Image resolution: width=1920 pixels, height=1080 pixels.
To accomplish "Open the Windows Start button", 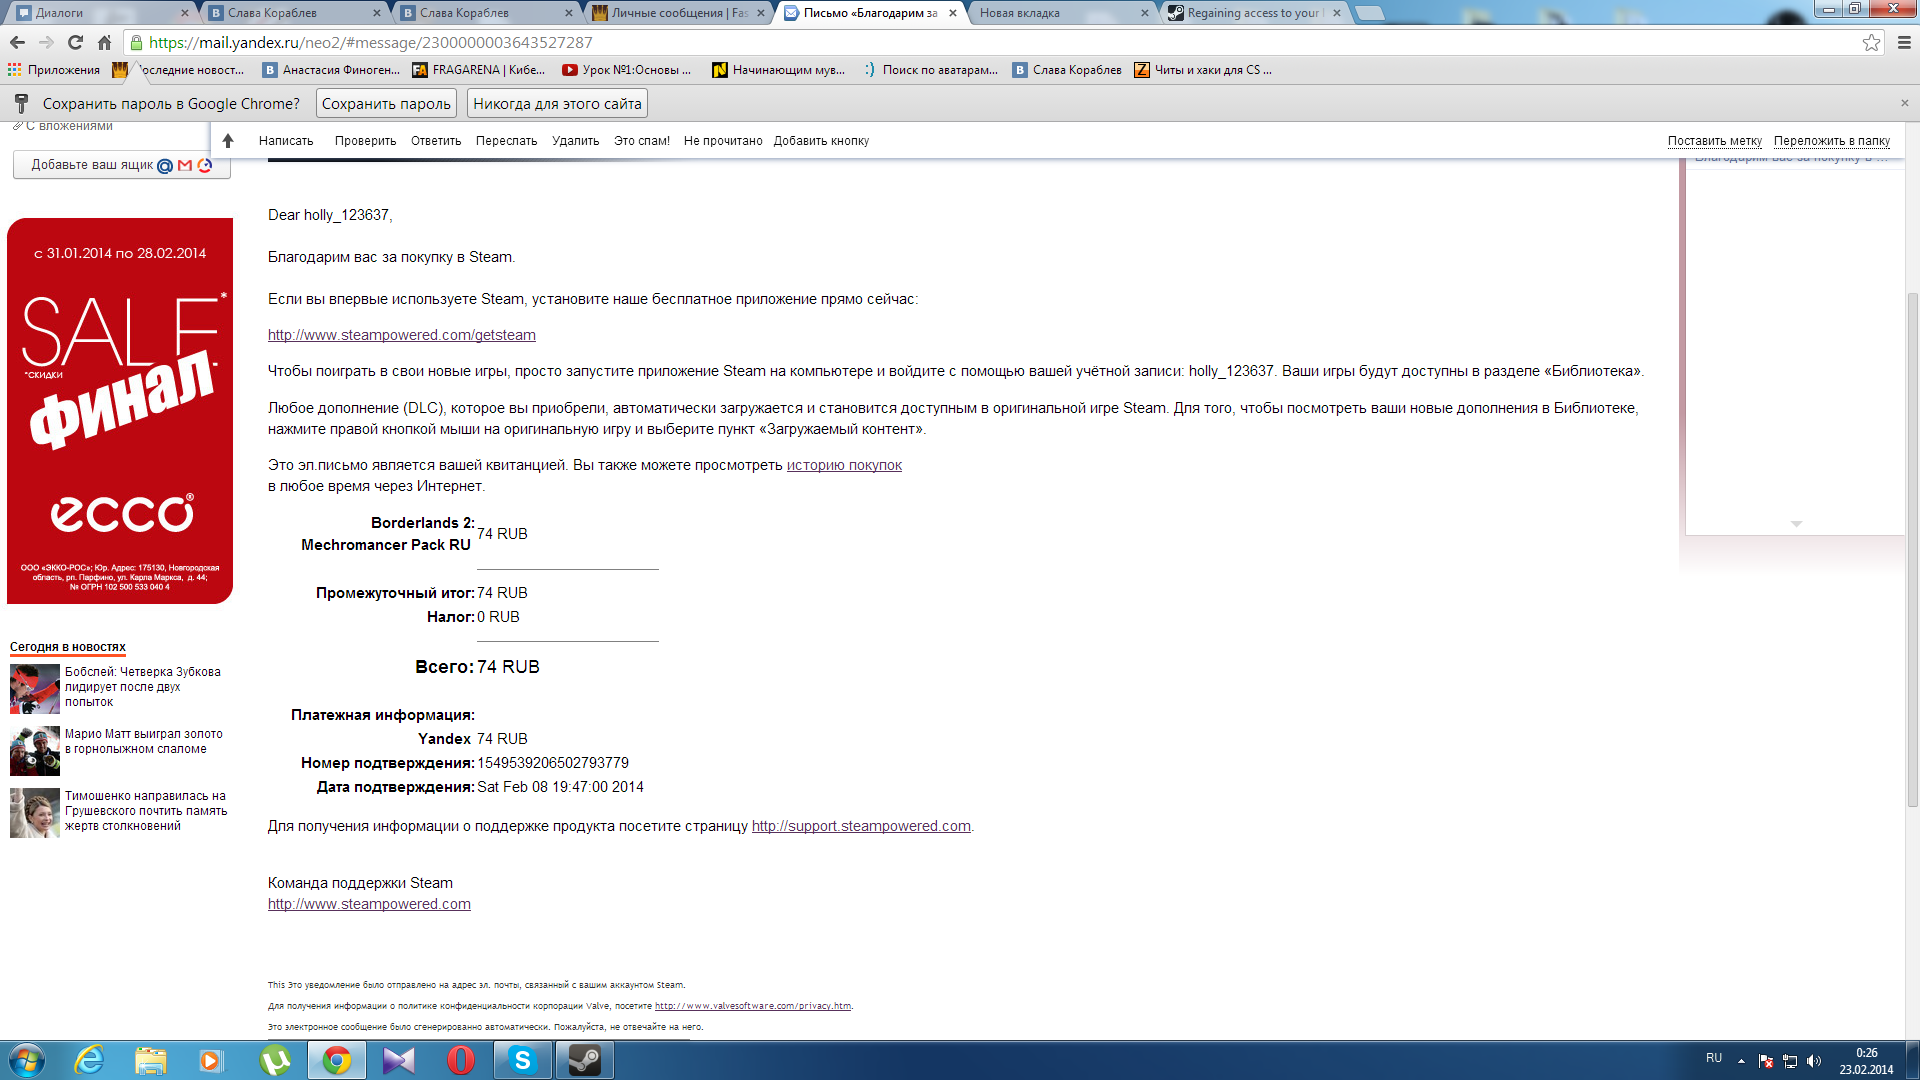I will pos(26,1060).
